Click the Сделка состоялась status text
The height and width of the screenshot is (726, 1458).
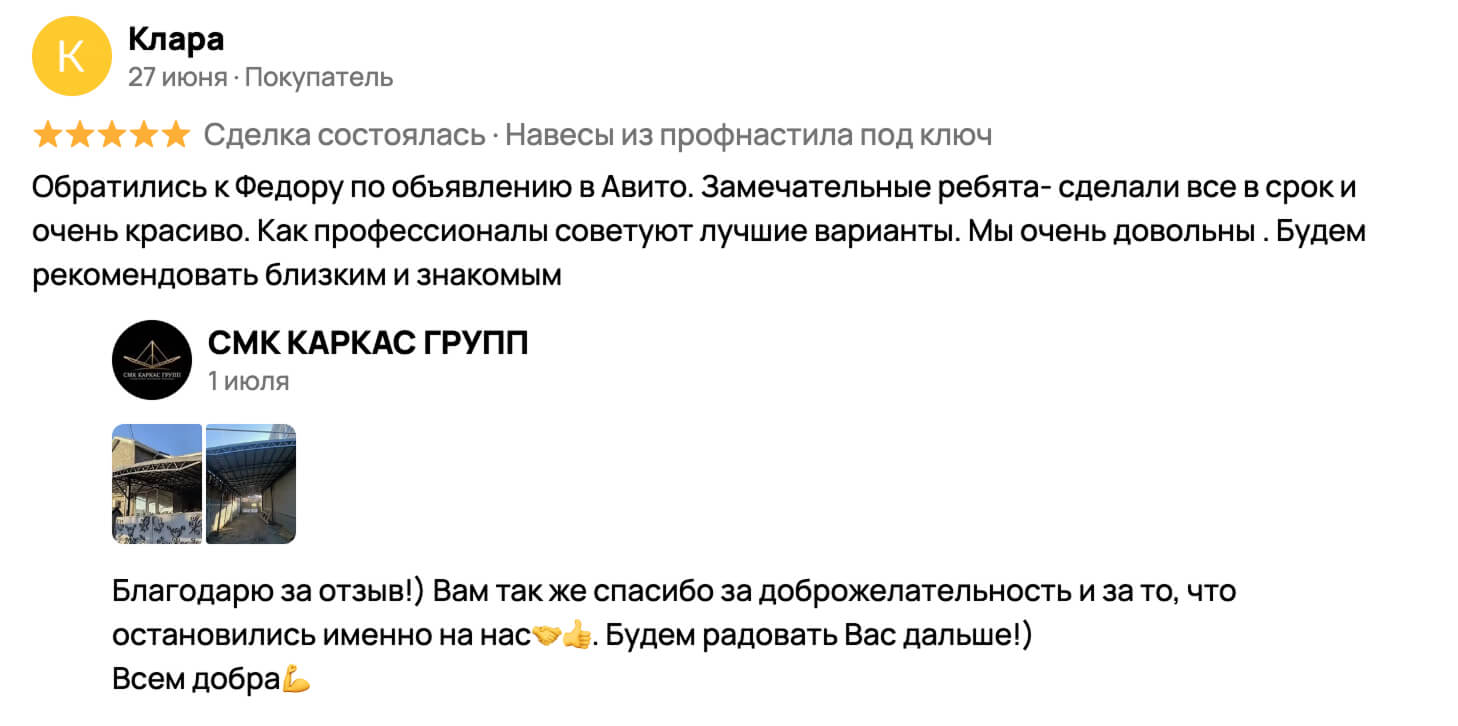(x=345, y=135)
